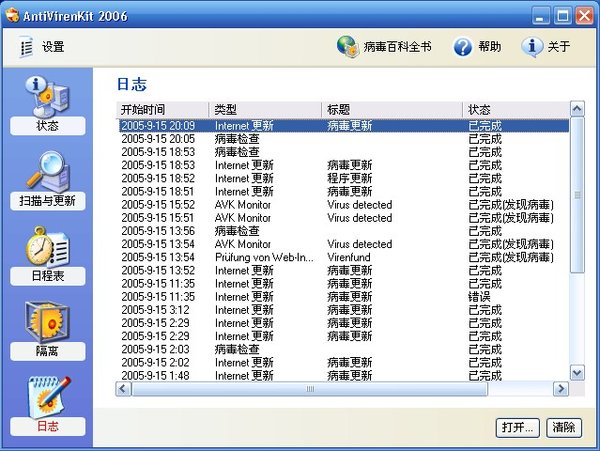The image size is (600, 451).
Task: Click the vertical scrollbar down arrow
Action: click(x=577, y=373)
